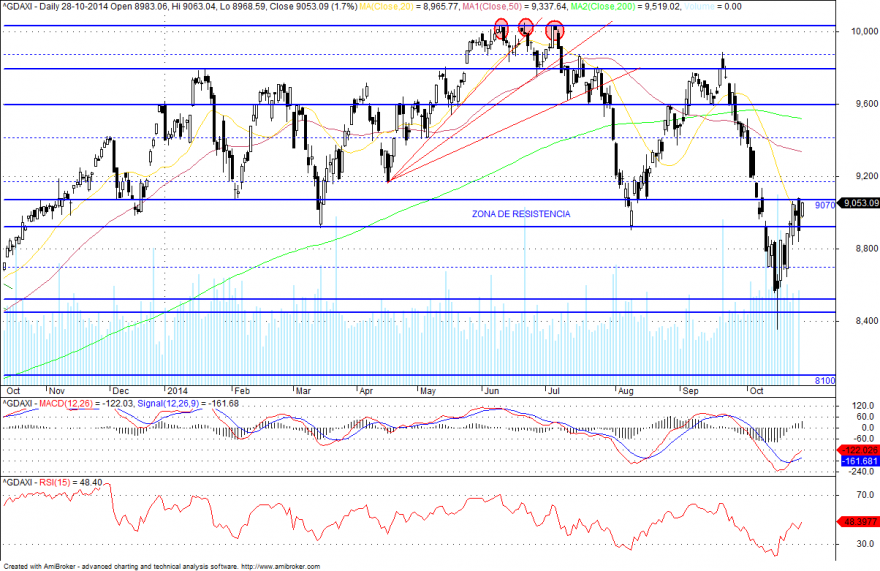Click the black 9,053.09 last price tag
The width and height of the screenshot is (880, 571).
click(x=859, y=203)
